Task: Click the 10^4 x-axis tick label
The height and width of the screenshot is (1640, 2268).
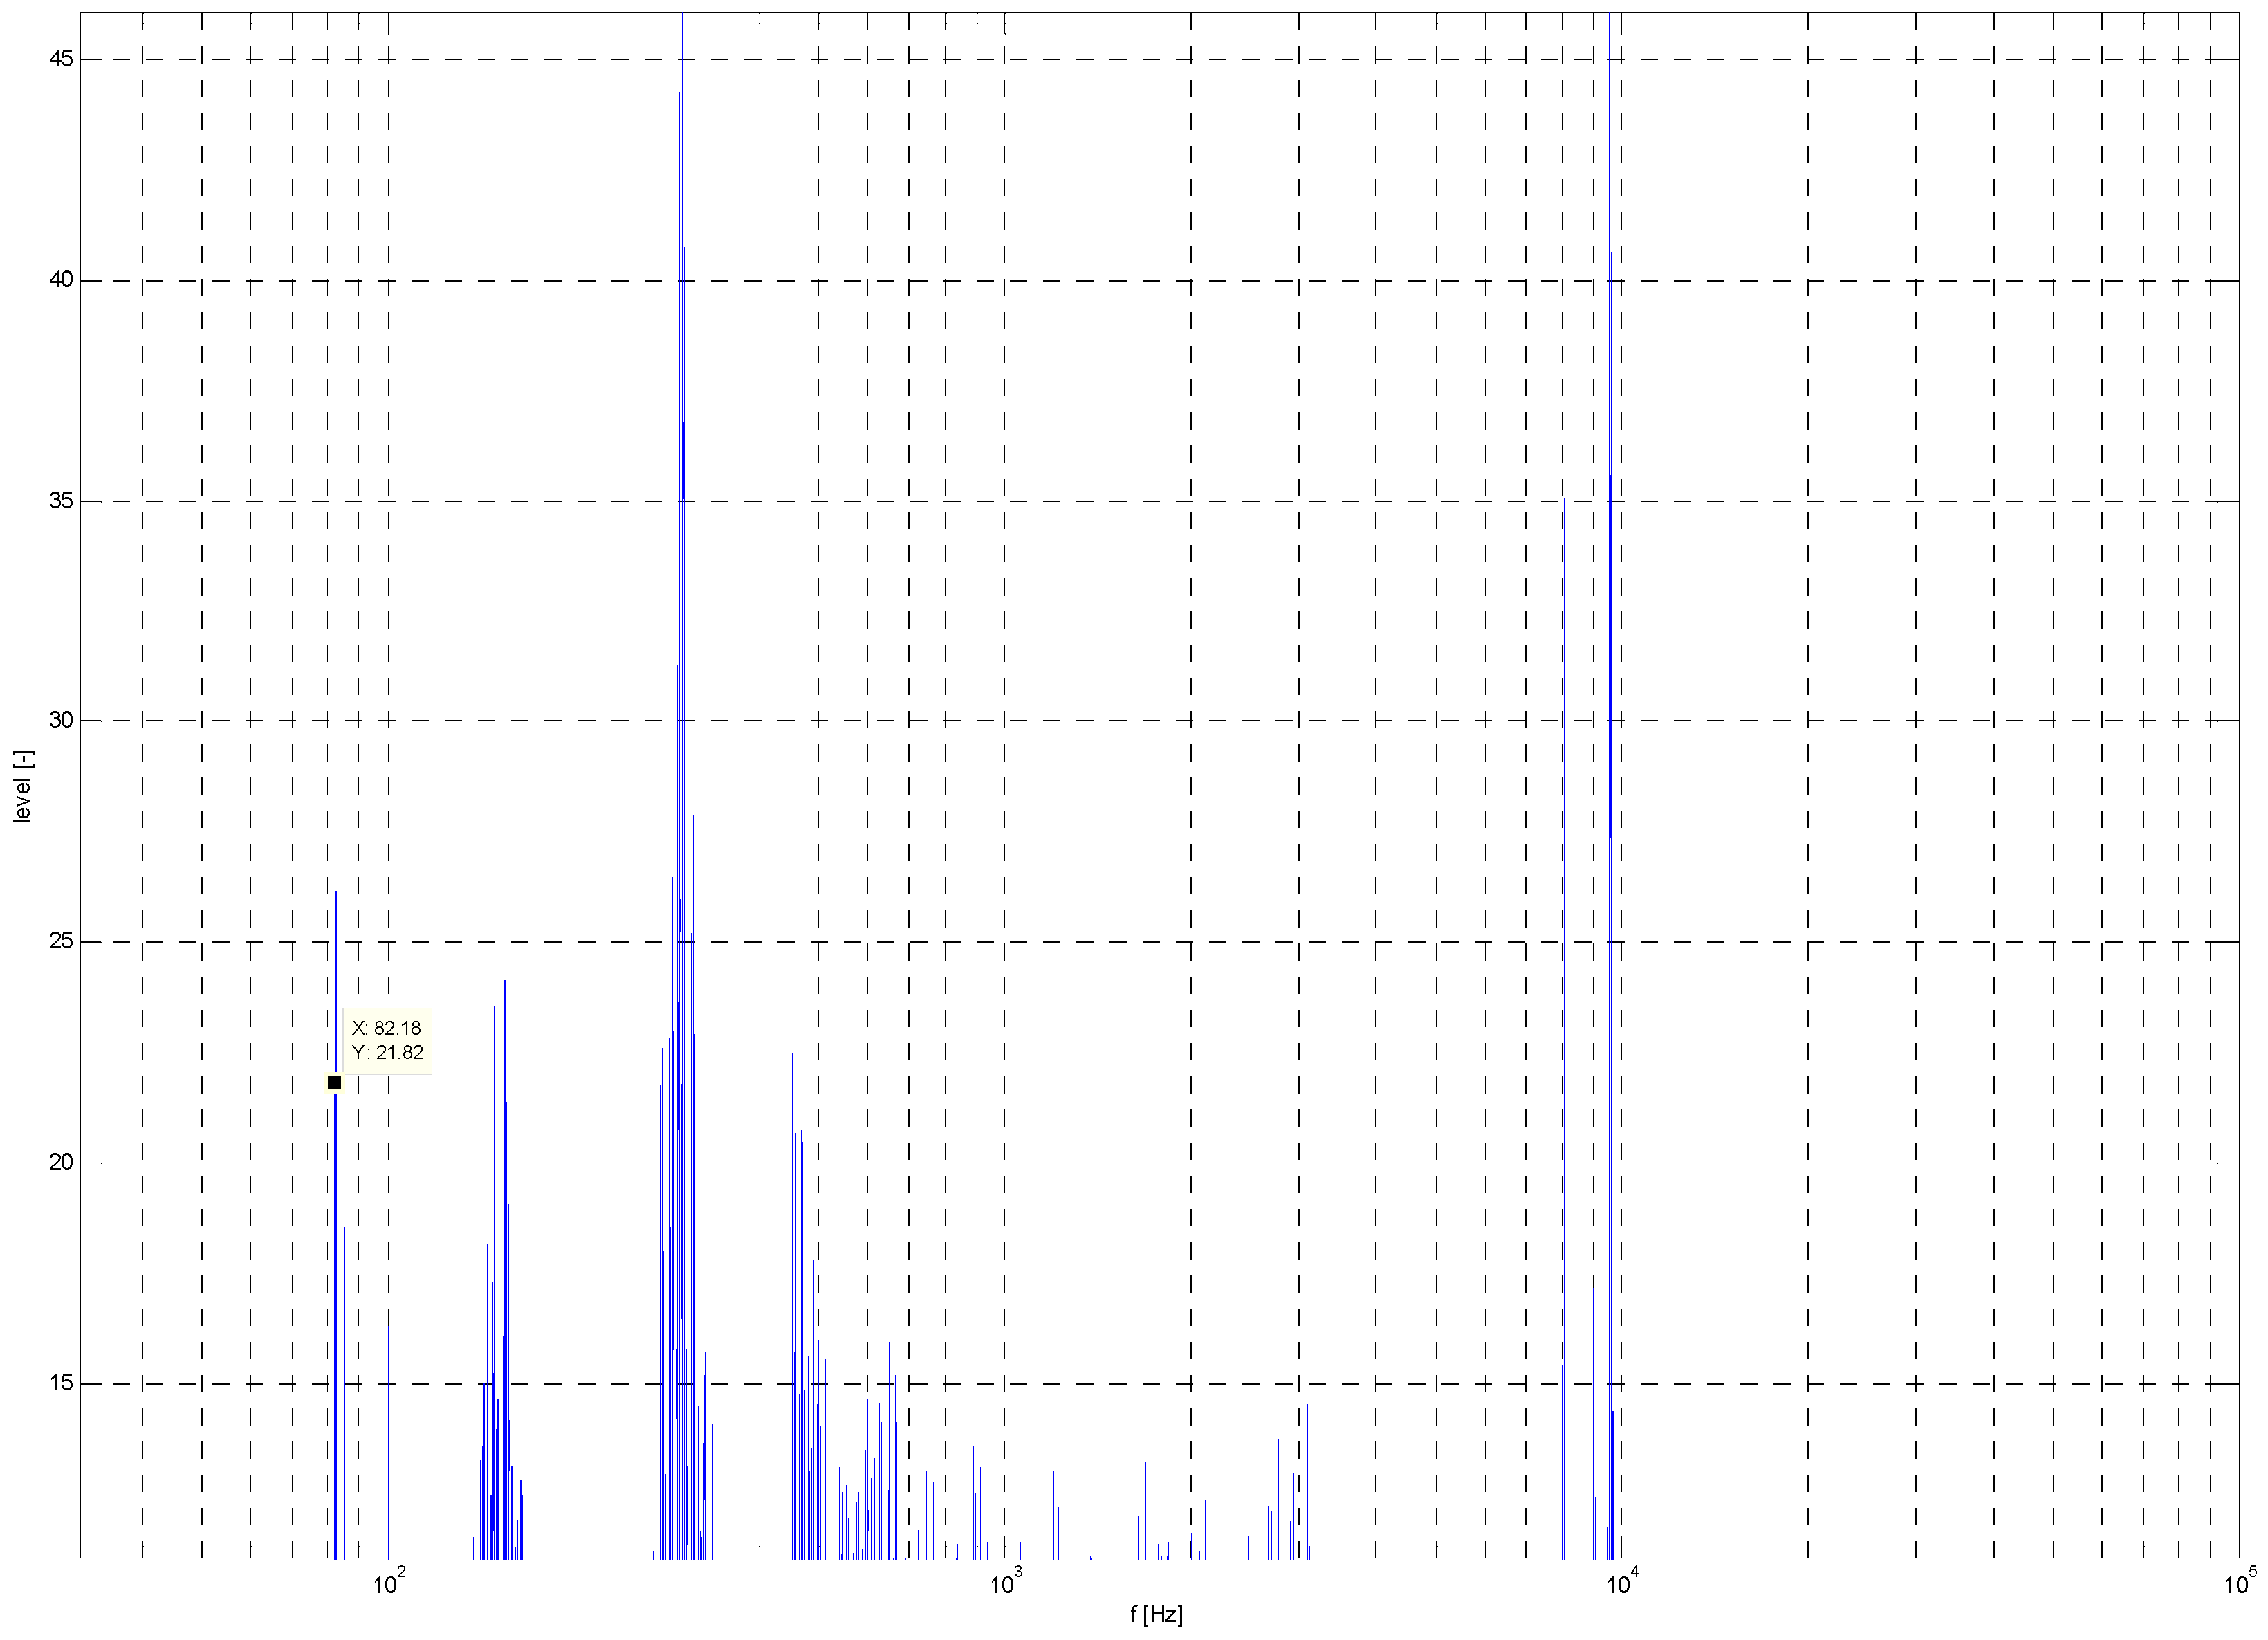Action: click(1622, 1583)
